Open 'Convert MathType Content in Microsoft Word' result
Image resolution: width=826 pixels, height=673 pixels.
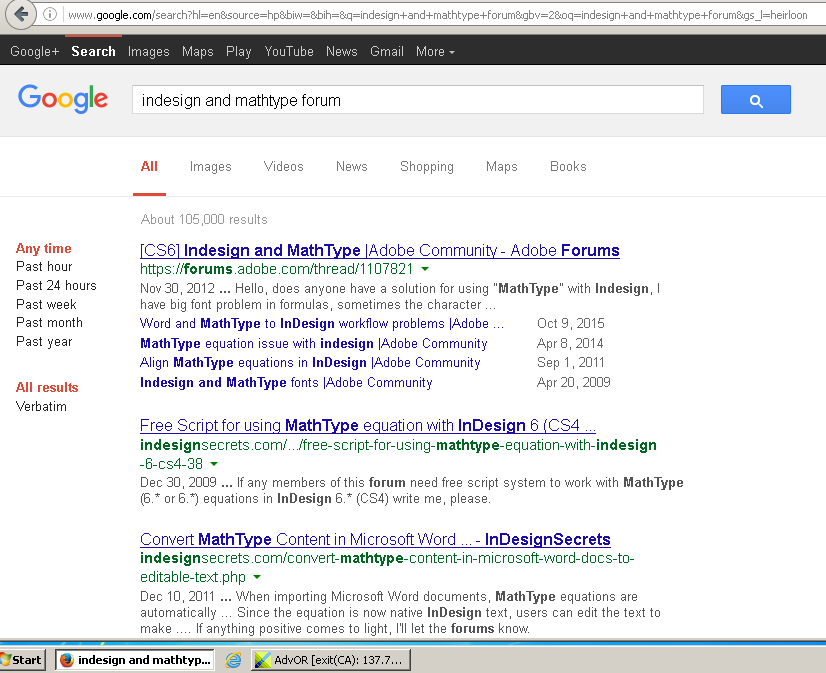coord(375,540)
